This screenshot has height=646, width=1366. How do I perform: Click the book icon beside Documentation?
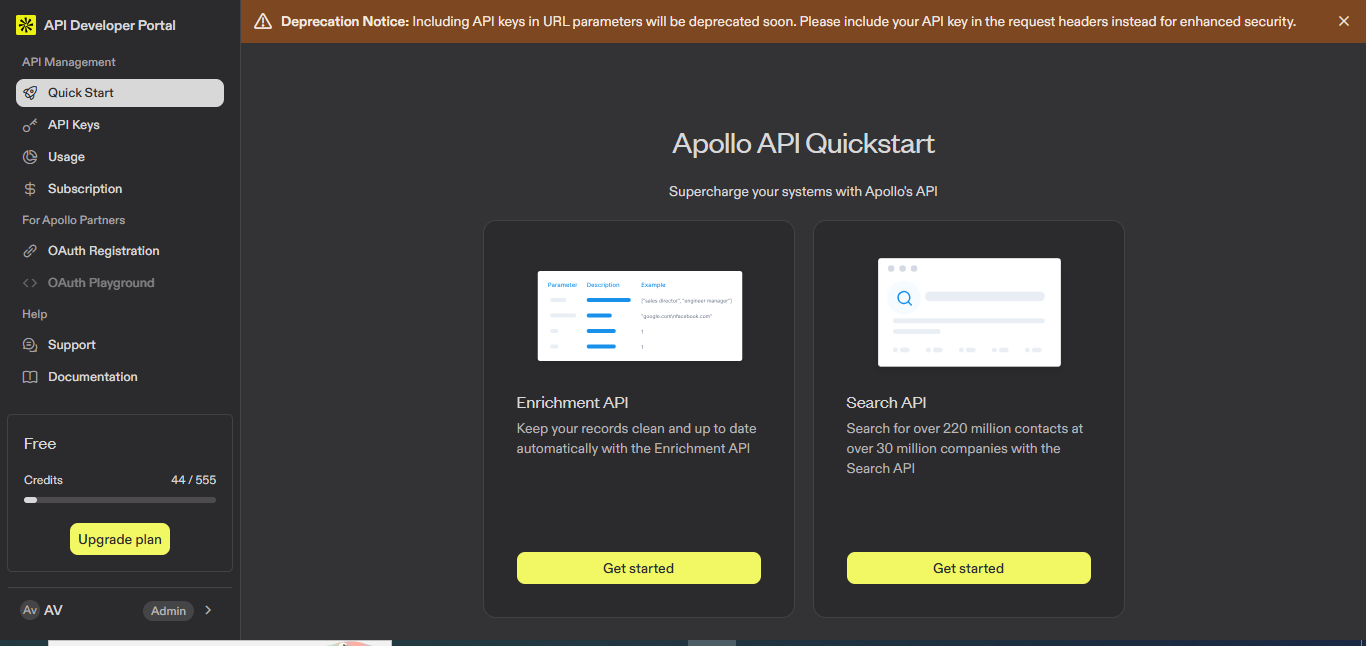pos(30,377)
